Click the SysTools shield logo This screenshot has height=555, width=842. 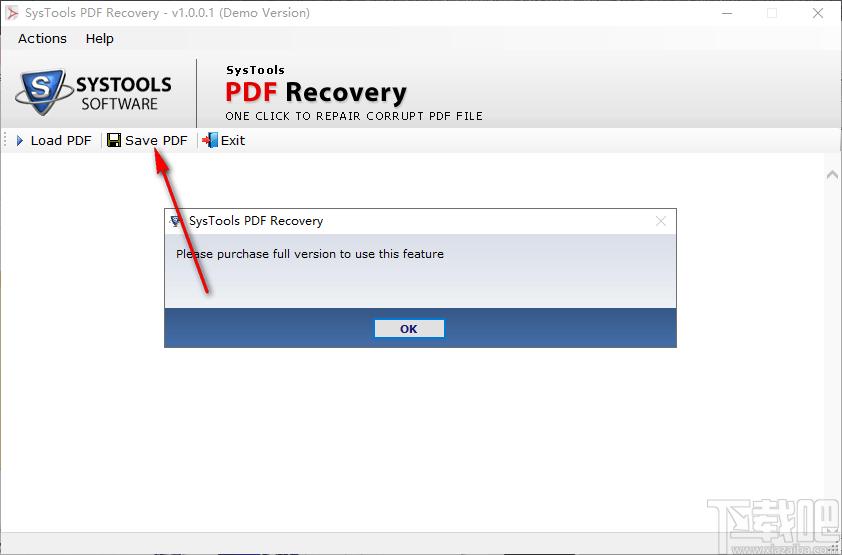(x=43, y=91)
